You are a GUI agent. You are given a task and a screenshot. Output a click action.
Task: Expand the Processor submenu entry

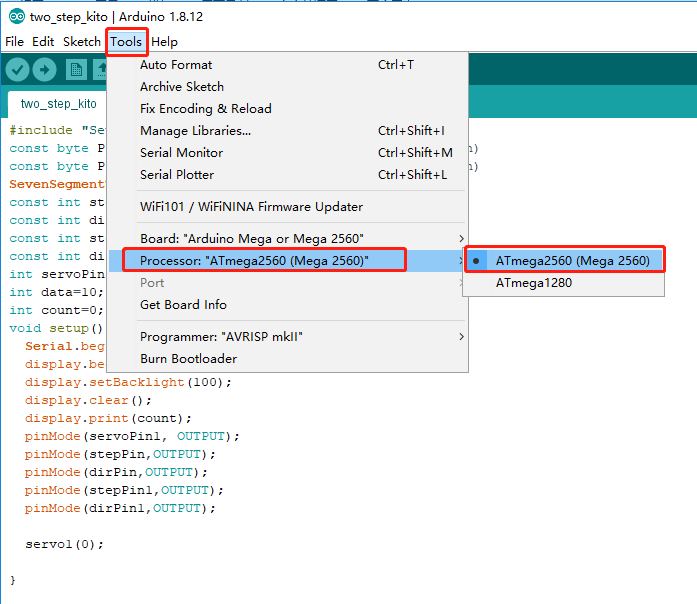[x=288, y=260]
